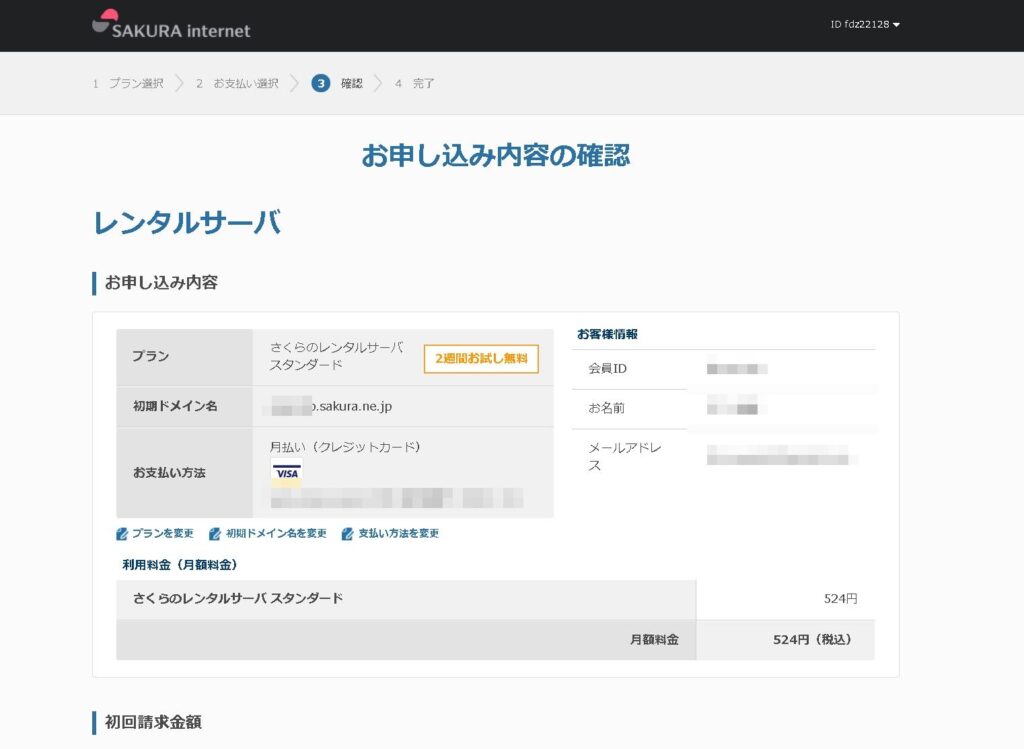Screen dimensions: 1024x749
Task: Click the VISA card logo
Action: tap(287, 472)
